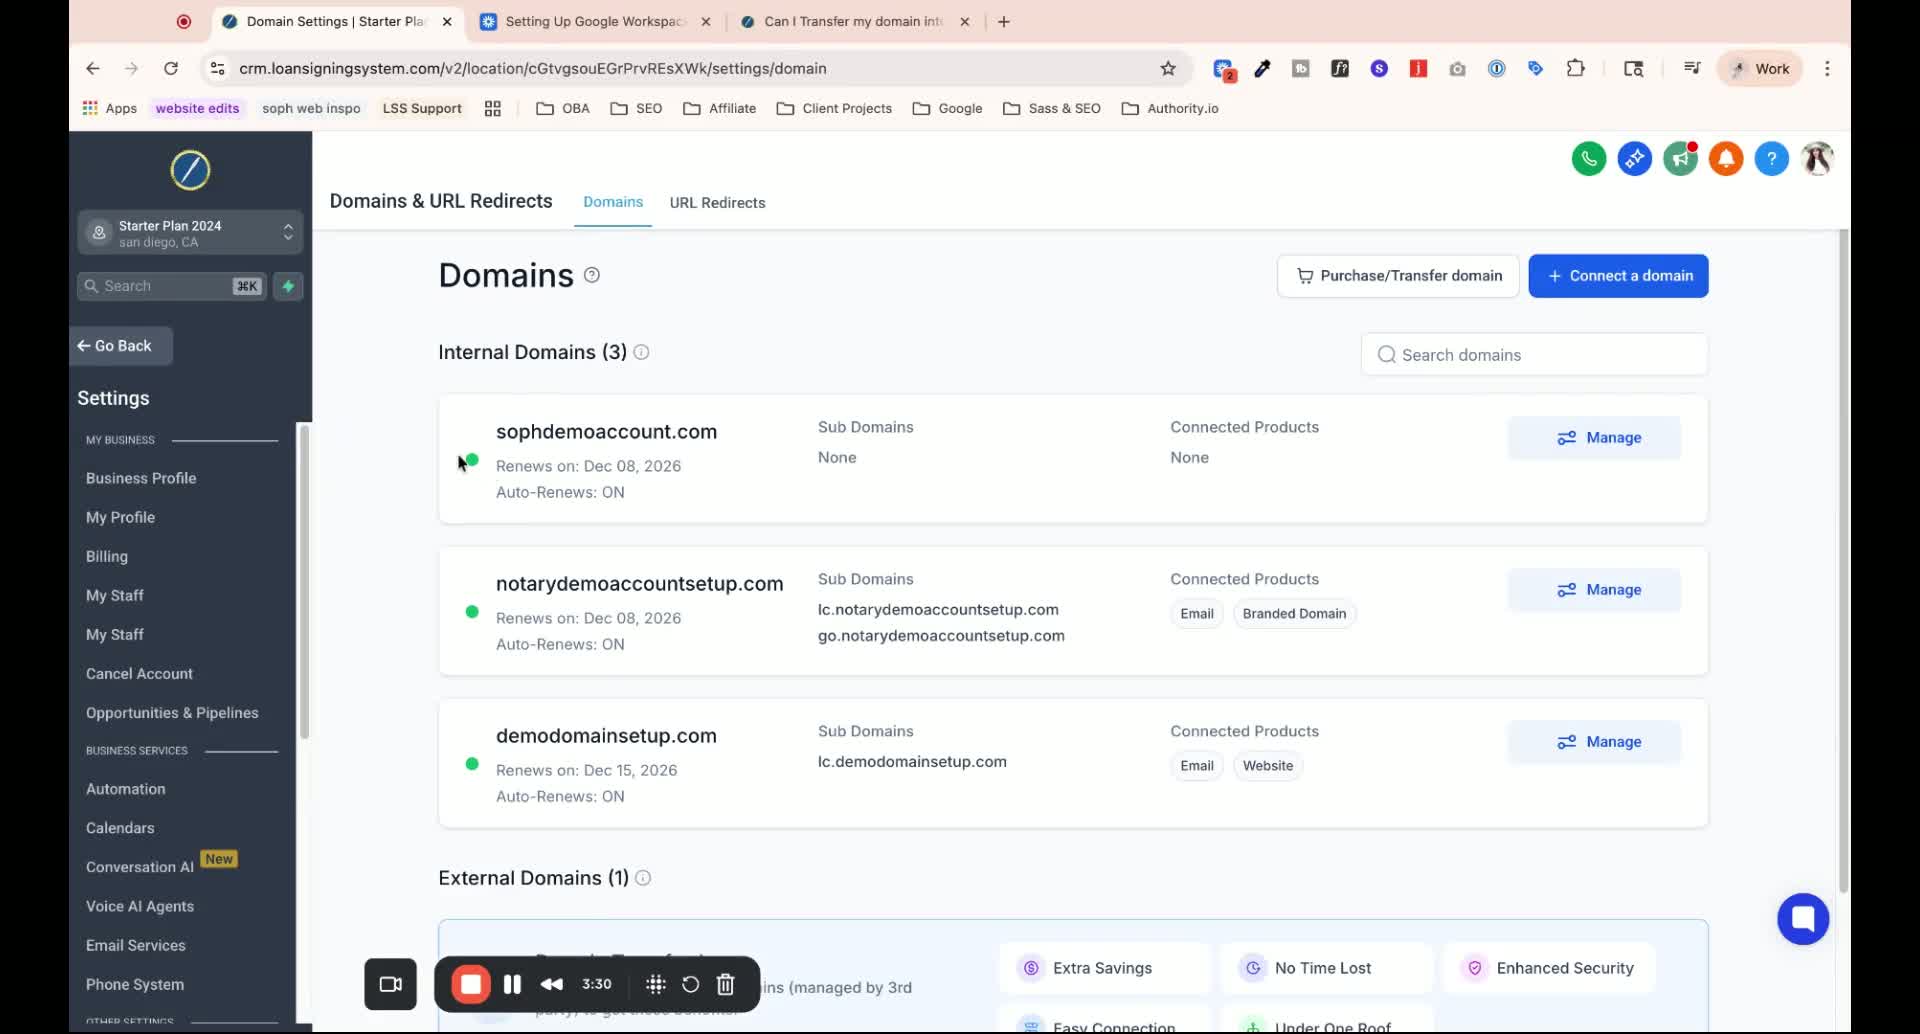Pause the screen recording

(512, 984)
